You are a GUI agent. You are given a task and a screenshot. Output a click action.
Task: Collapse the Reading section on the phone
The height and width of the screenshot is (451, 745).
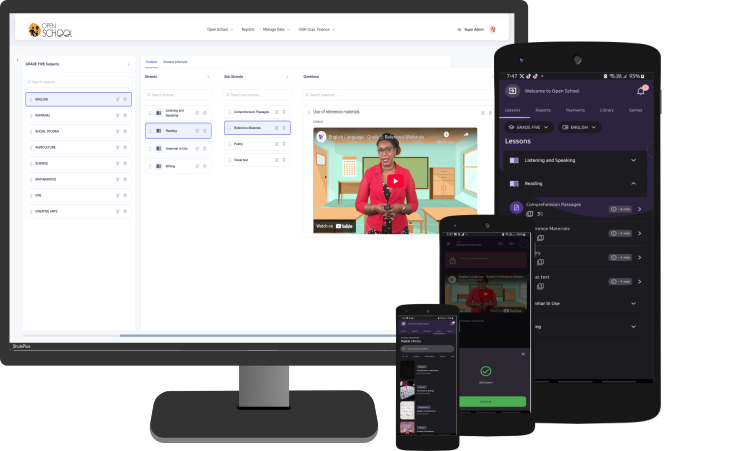click(x=575, y=183)
